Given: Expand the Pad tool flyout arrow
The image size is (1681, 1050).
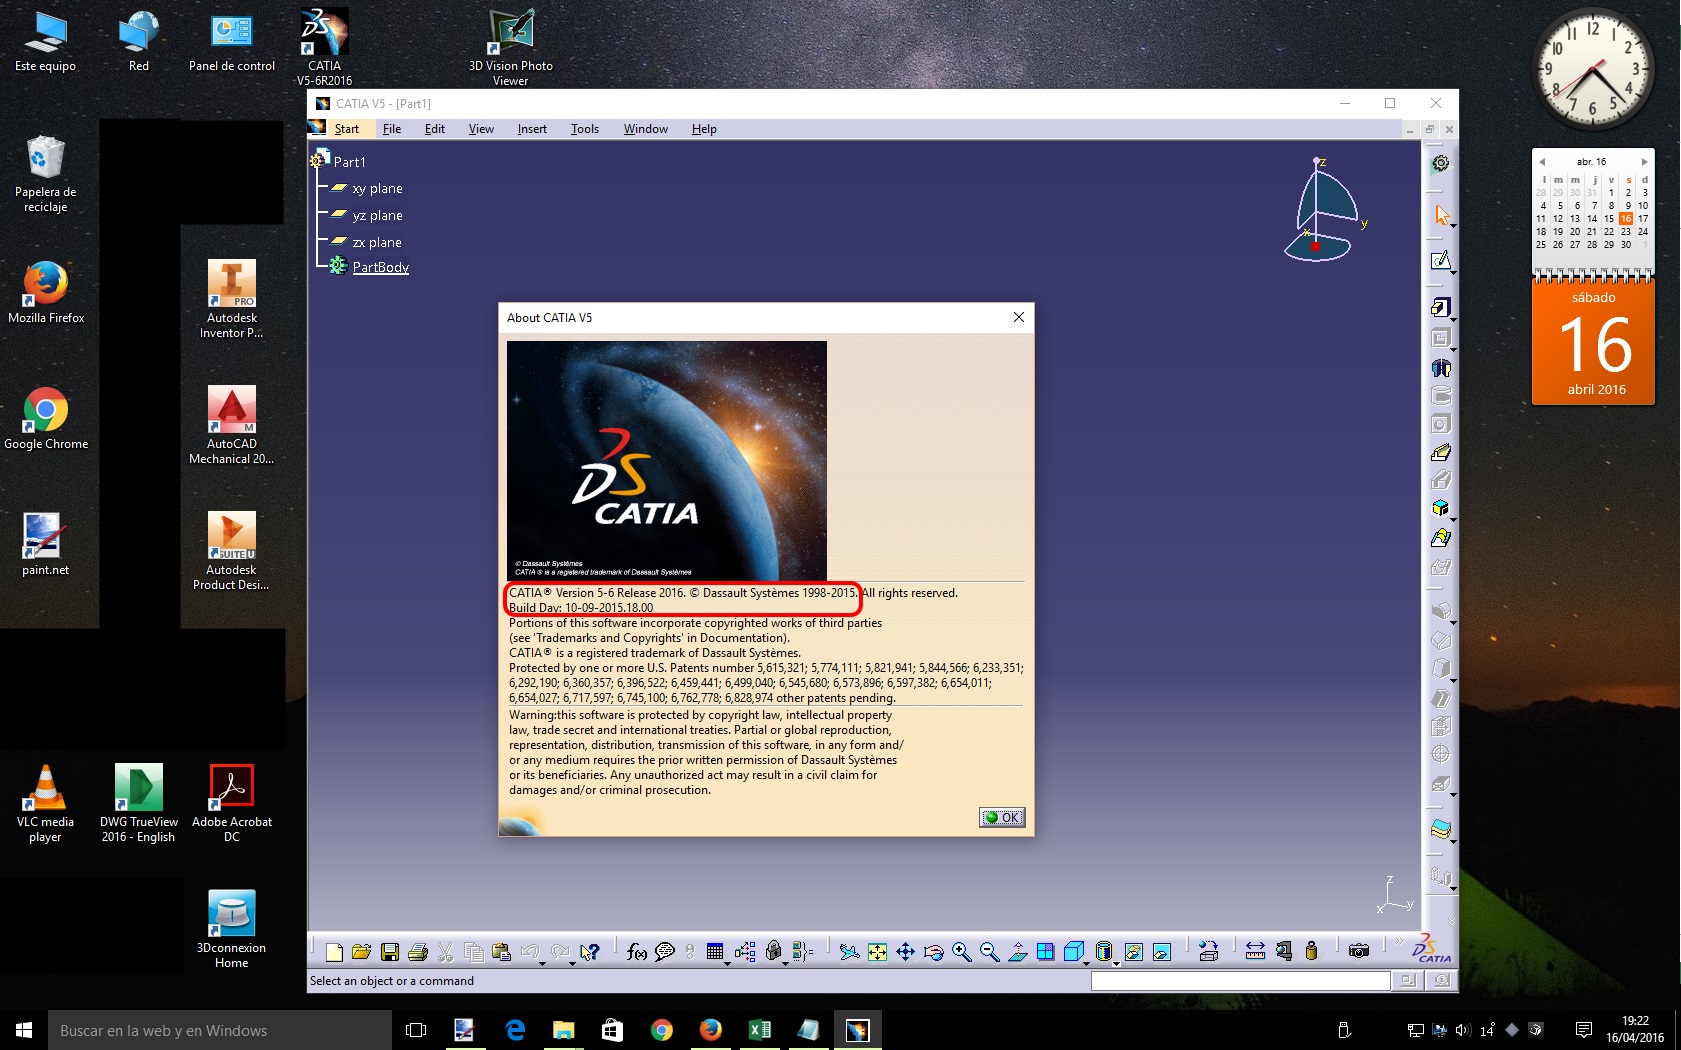Looking at the screenshot, I should (x=1452, y=320).
